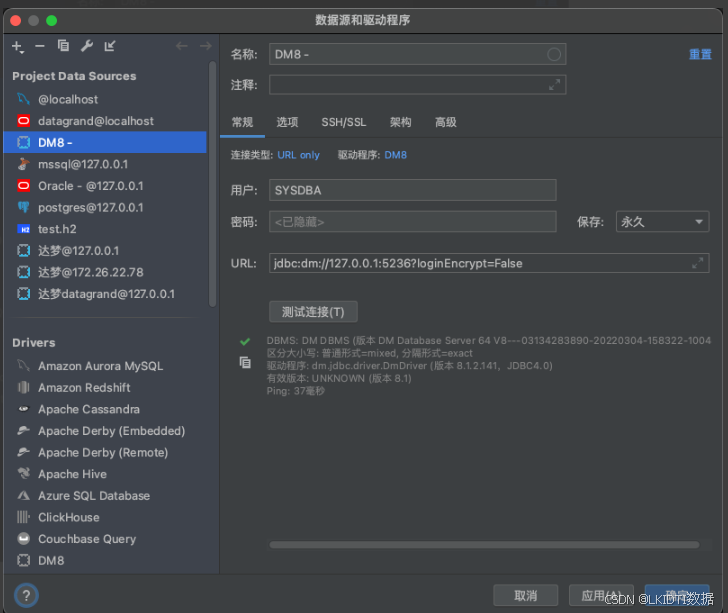Select the 达梦@172.26.22.78 data source
The height and width of the screenshot is (613, 728).
(105, 272)
